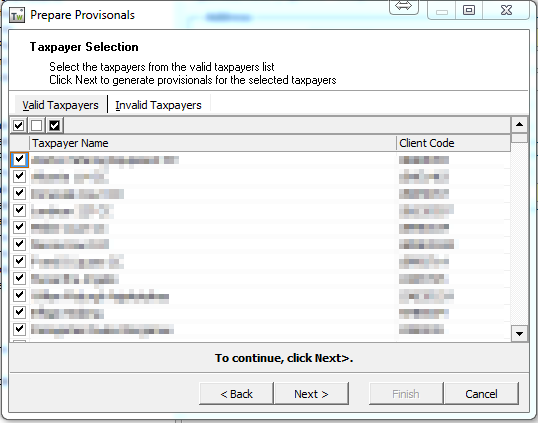Click the deselect all taxpayers icon

(36, 126)
